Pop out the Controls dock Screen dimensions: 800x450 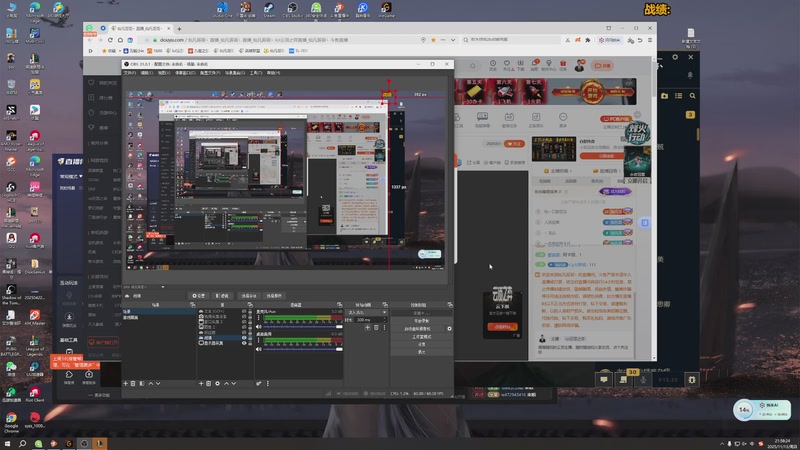pyautogui.click(x=449, y=305)
